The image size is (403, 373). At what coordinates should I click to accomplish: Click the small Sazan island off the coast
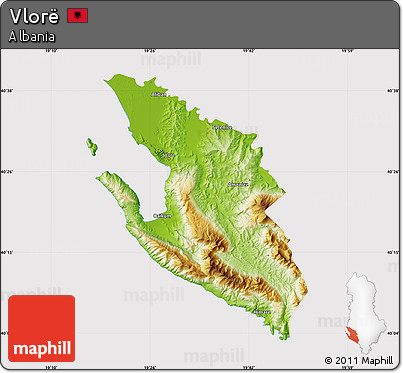click(x=92, y=147)
